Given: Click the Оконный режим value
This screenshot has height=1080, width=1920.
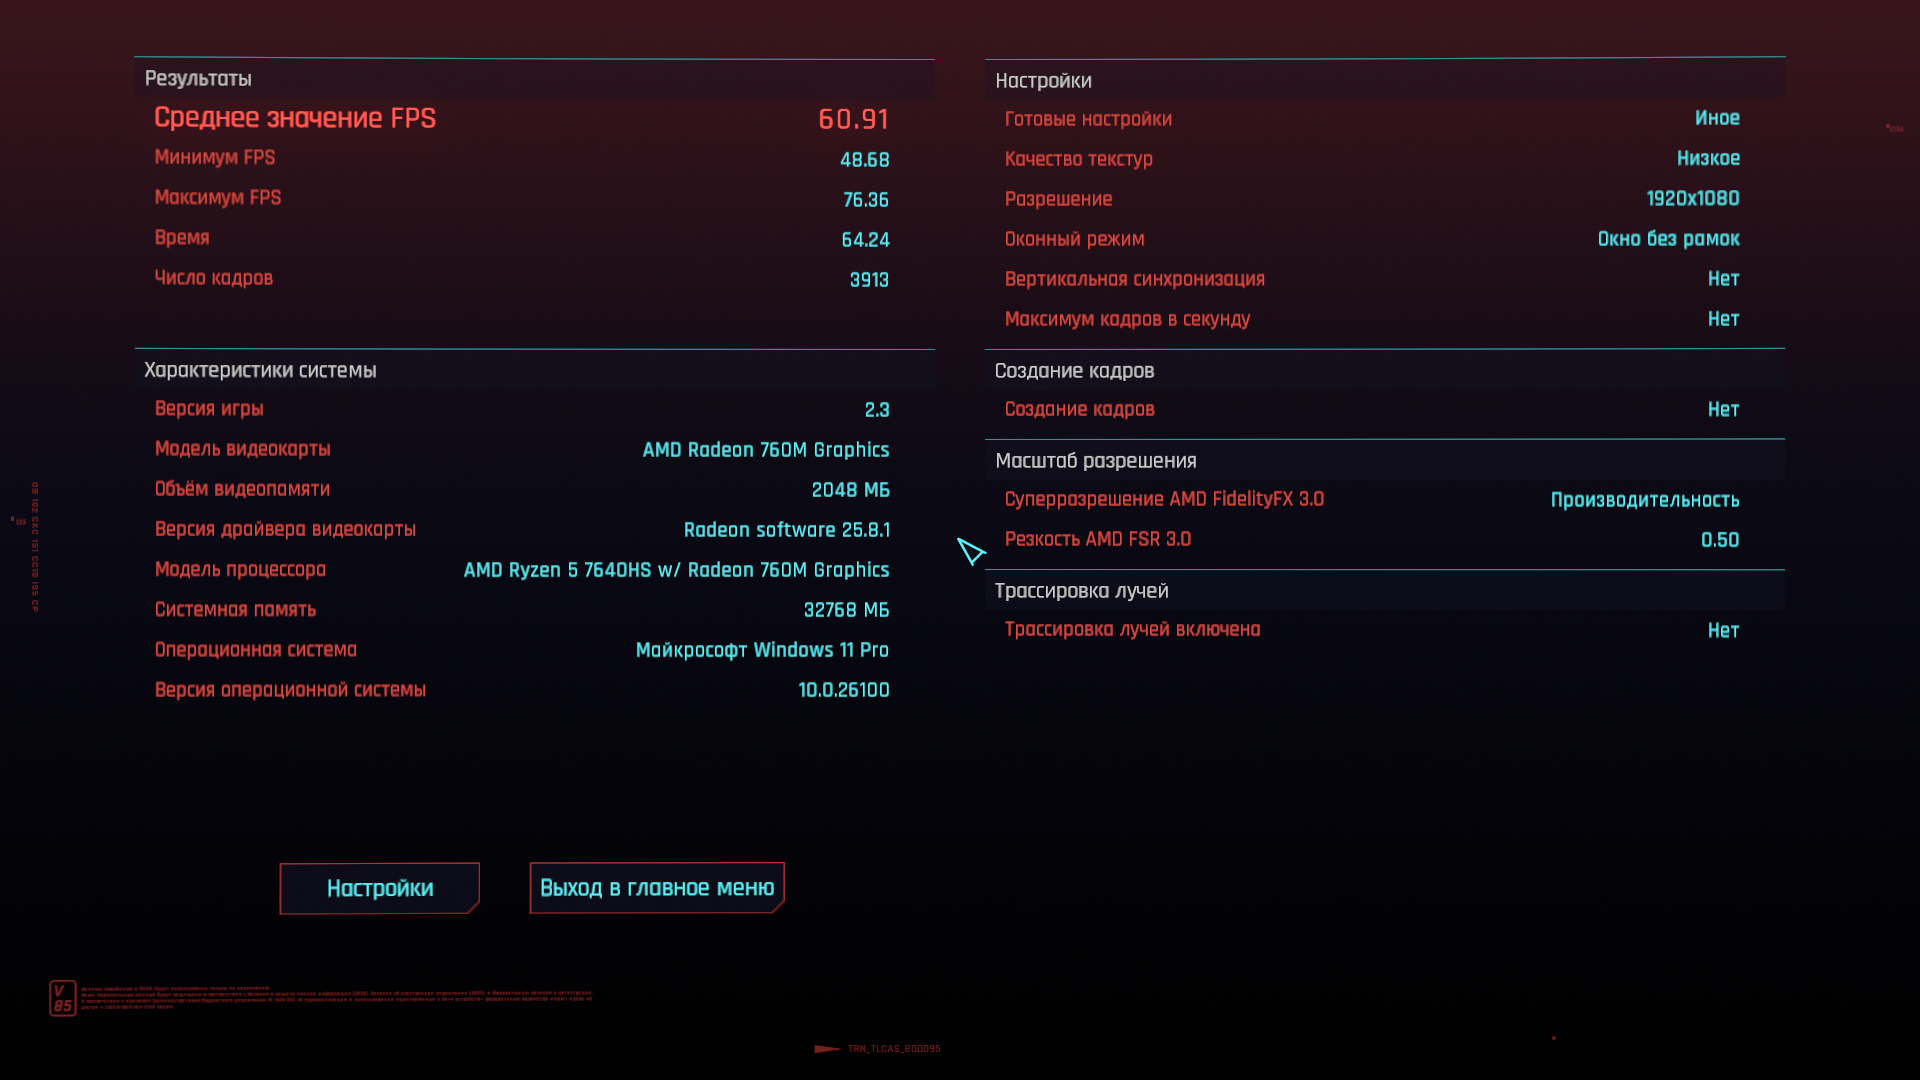Looking at the screenshot, I should click(x=1667, y=239).
